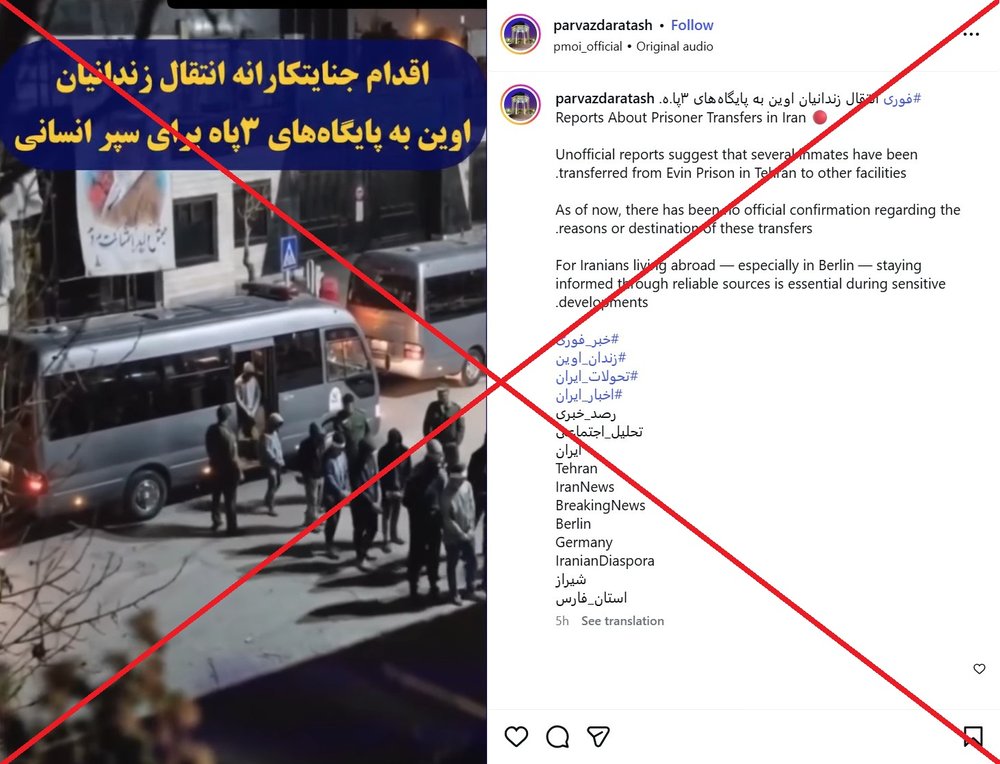1000x764 pixels.
Task: Open more options three-dot menu
Action: click(971, 34)
